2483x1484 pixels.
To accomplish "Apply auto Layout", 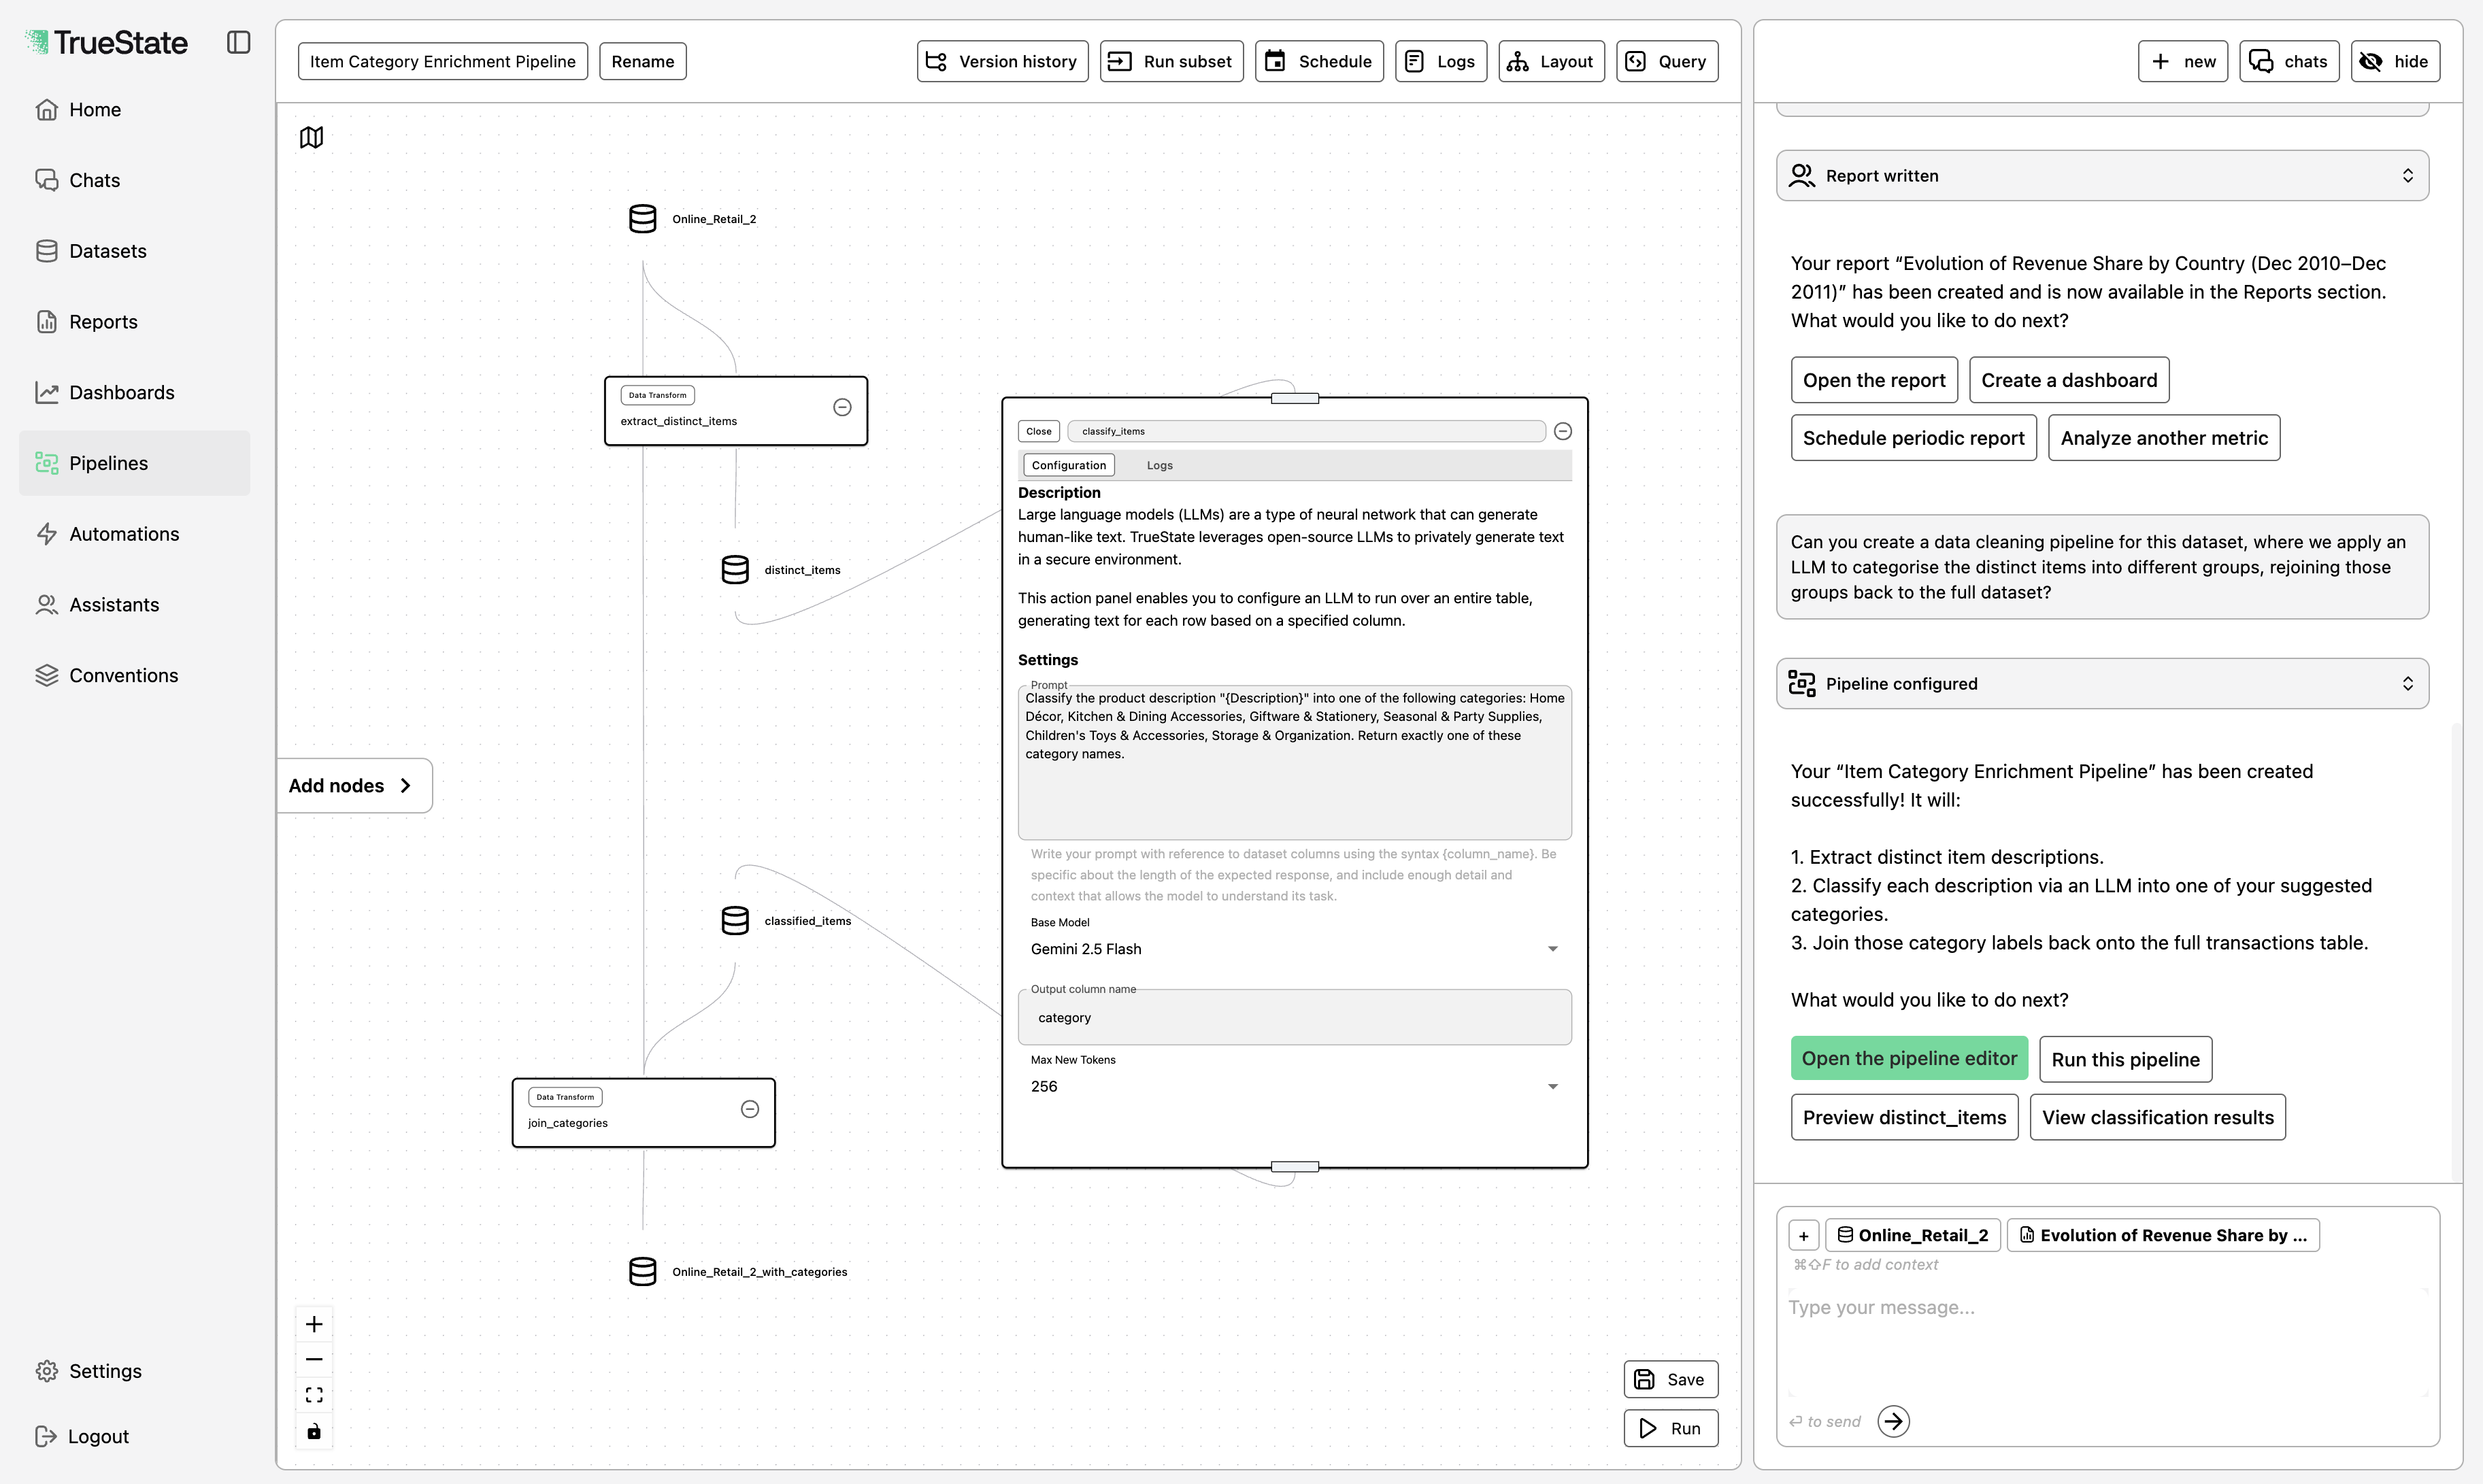I will coord(1551,61).
